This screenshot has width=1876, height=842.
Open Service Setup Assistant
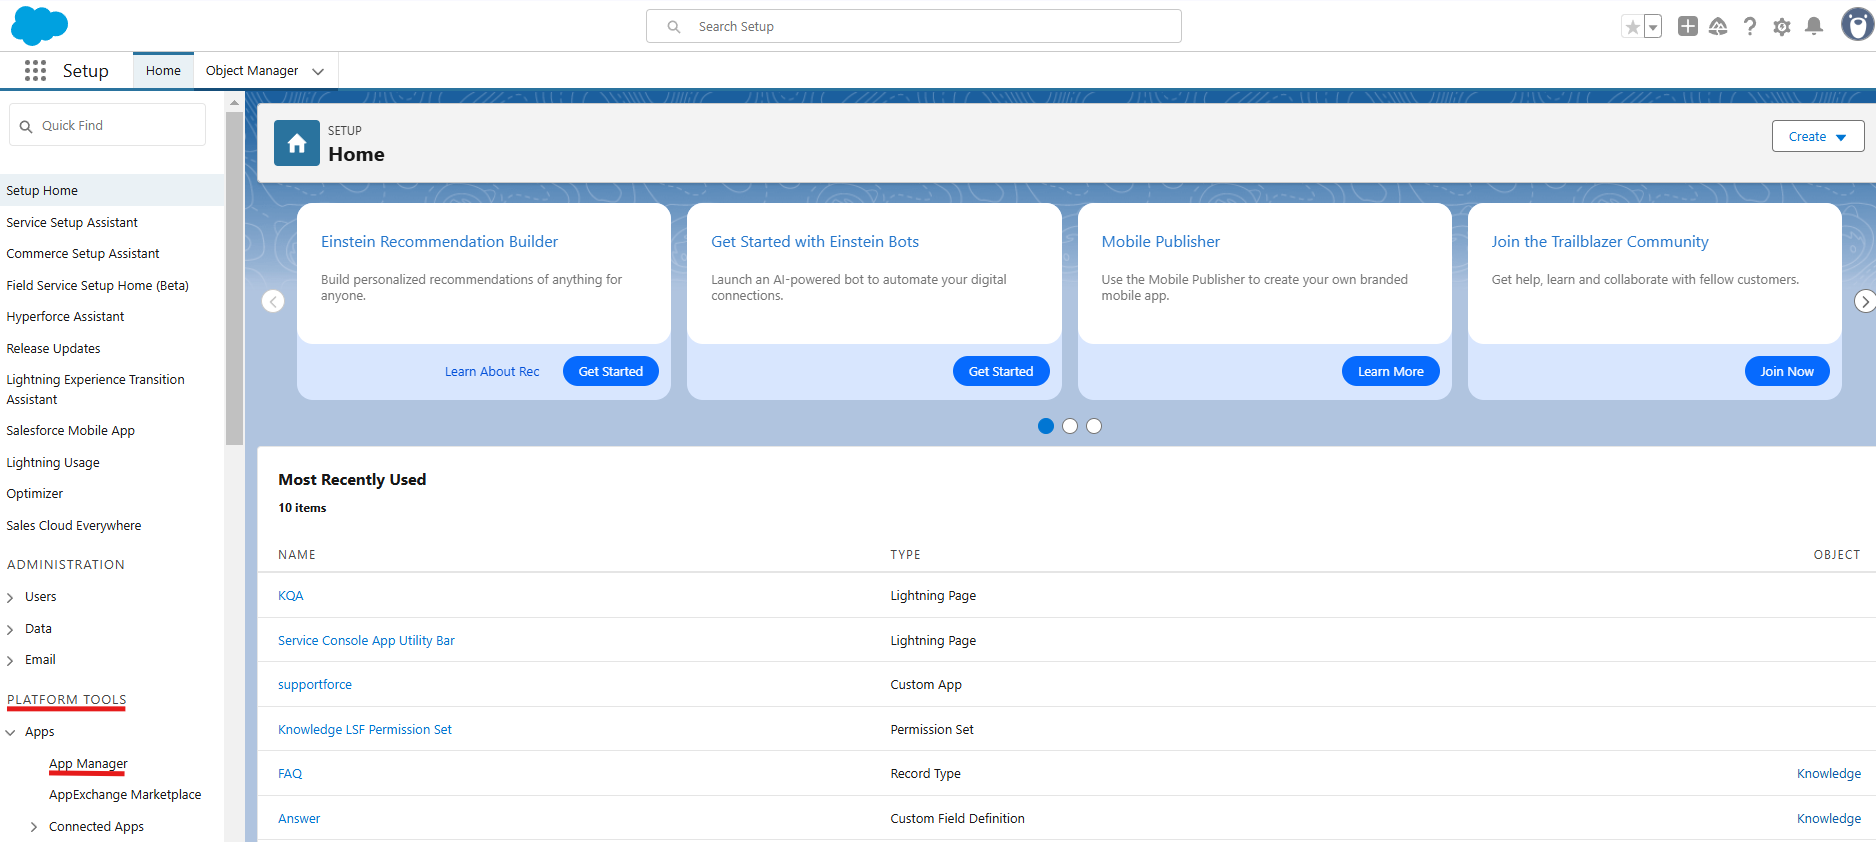pos(72,222)
